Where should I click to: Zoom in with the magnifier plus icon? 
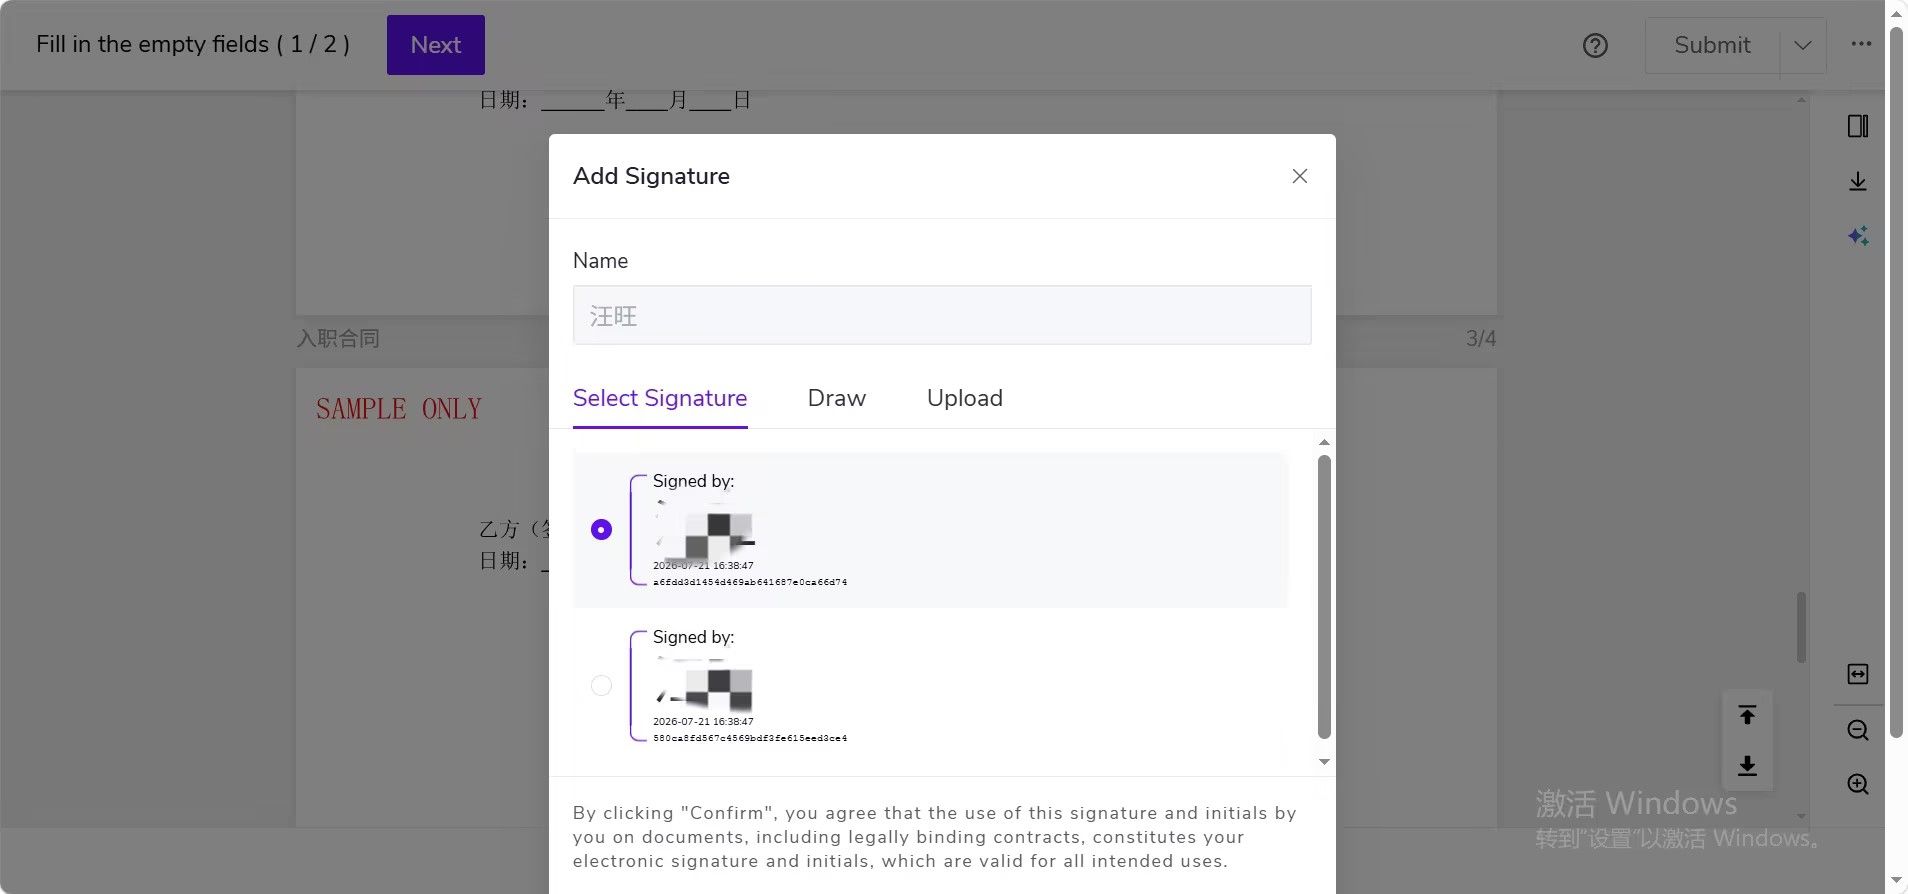[x=1858, y=784]
